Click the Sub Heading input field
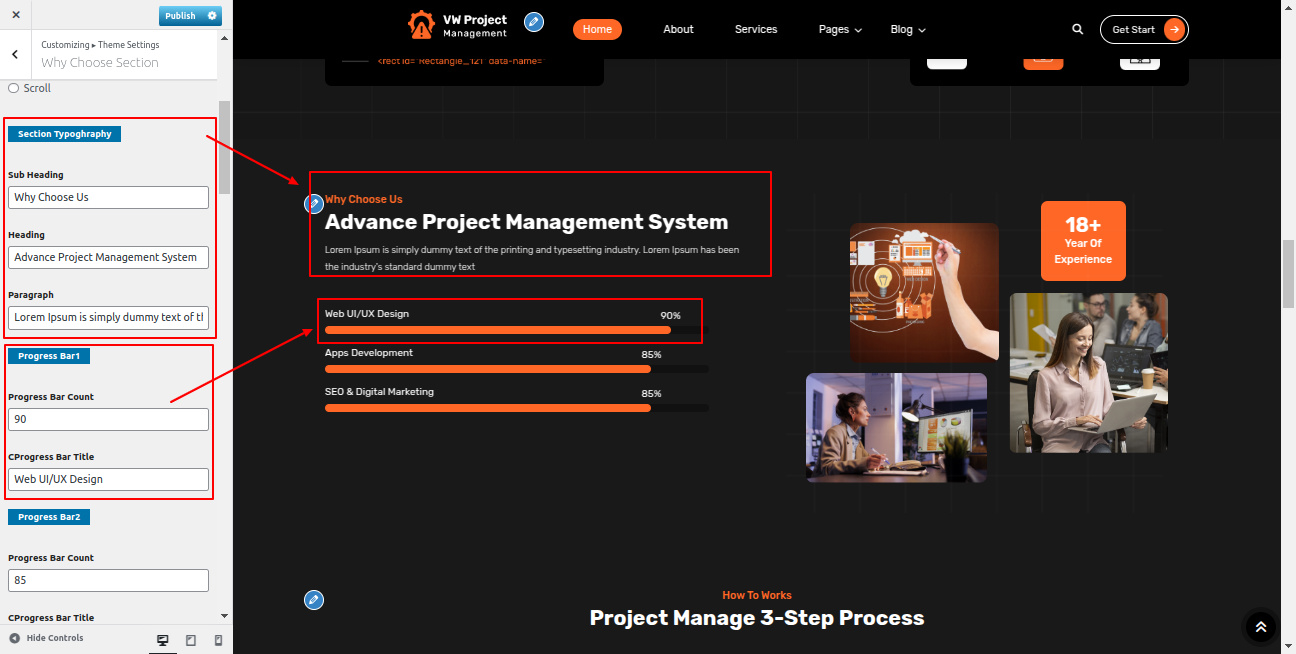This screenshot has width=1296, height=654. (x=108, y=197)
